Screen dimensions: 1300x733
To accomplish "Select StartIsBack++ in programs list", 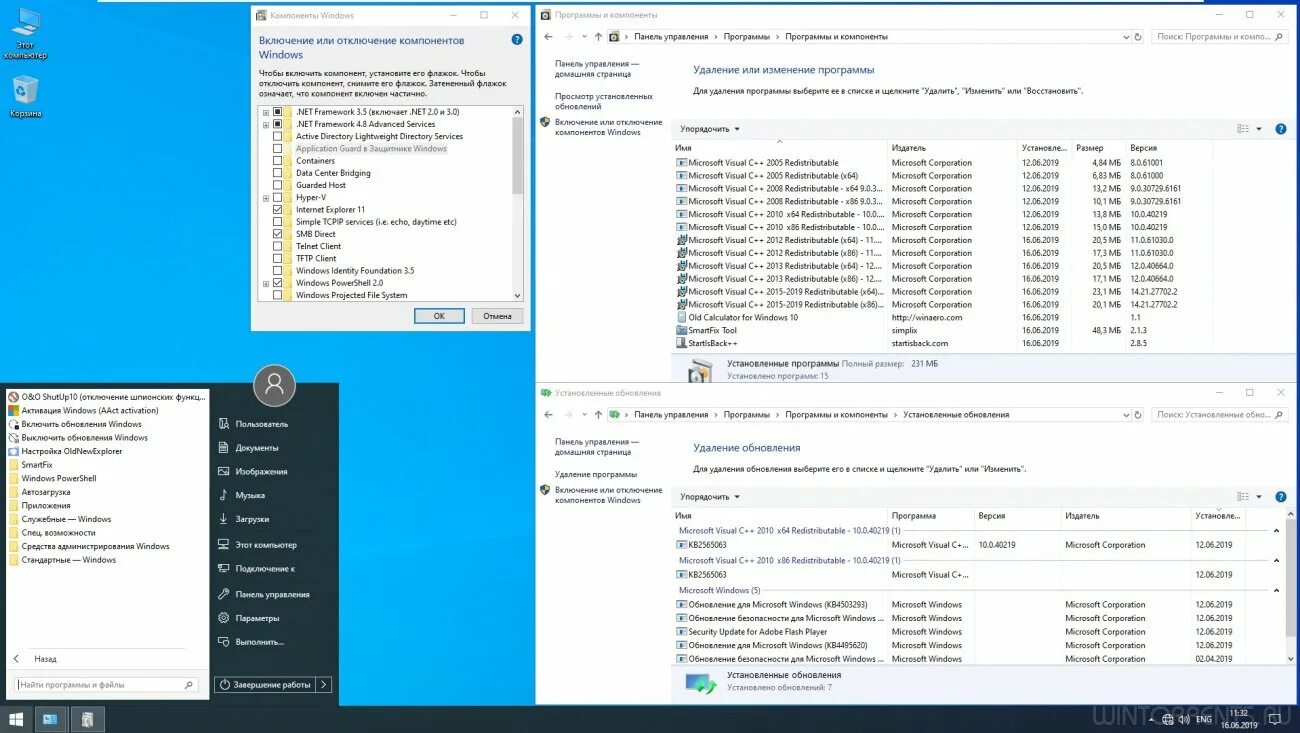I will pyautogui.click(x=712, y=343).
